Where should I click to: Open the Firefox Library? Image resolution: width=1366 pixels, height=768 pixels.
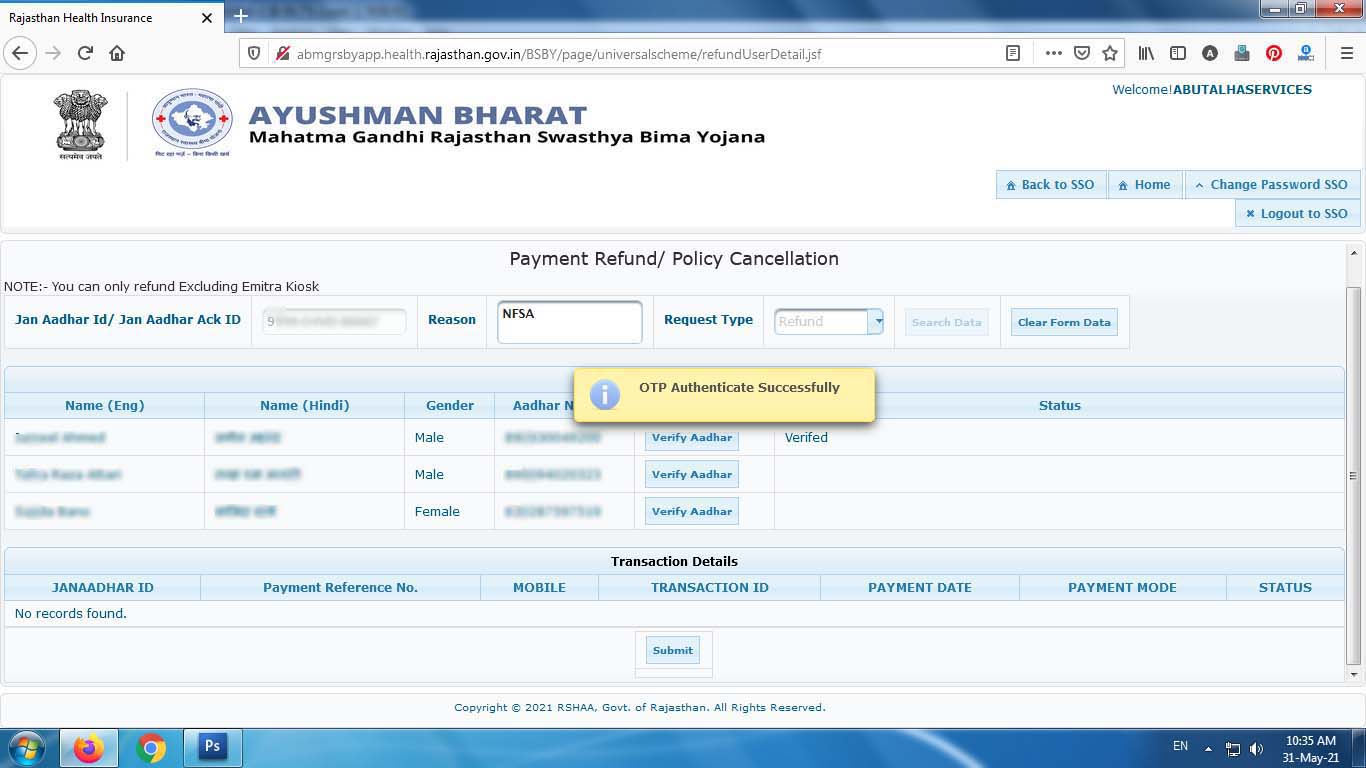[1146, 53]
